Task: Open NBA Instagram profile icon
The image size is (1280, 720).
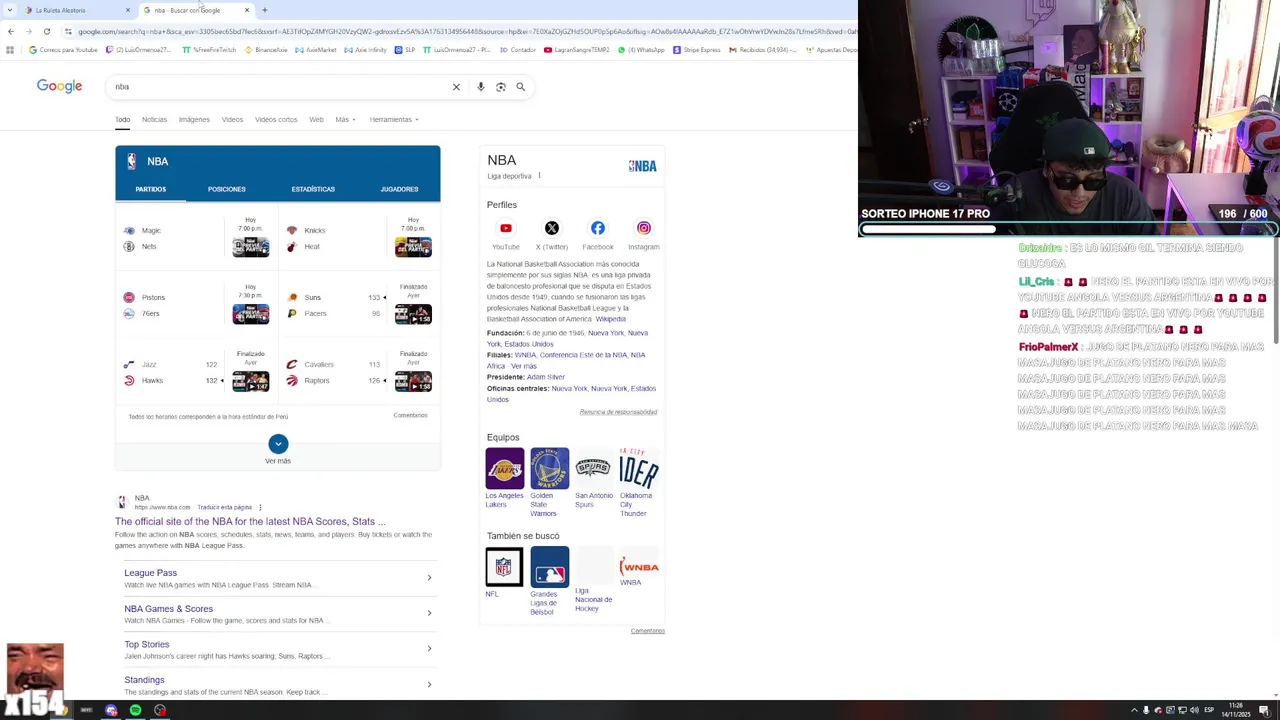Action: coord(644,228)
